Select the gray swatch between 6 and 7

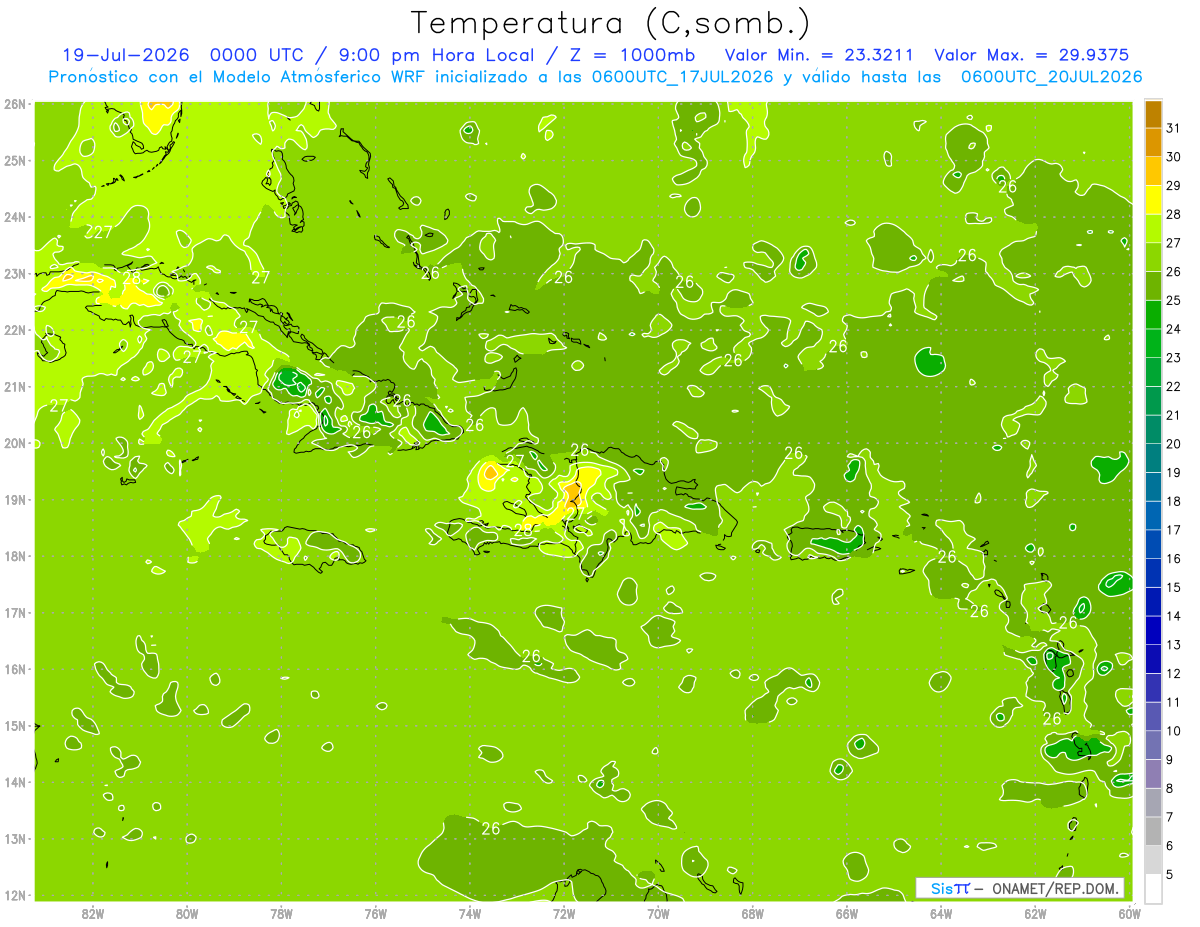pos(1153,831)
